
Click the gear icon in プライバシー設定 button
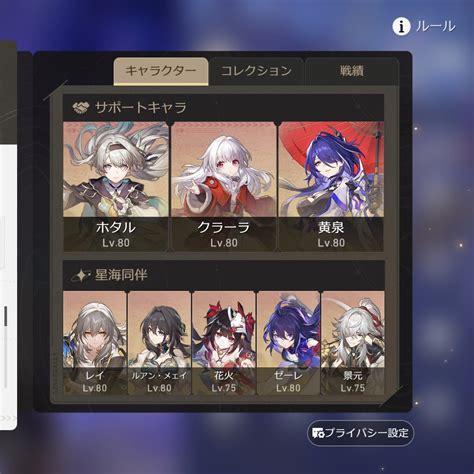(x=318, y=433)
